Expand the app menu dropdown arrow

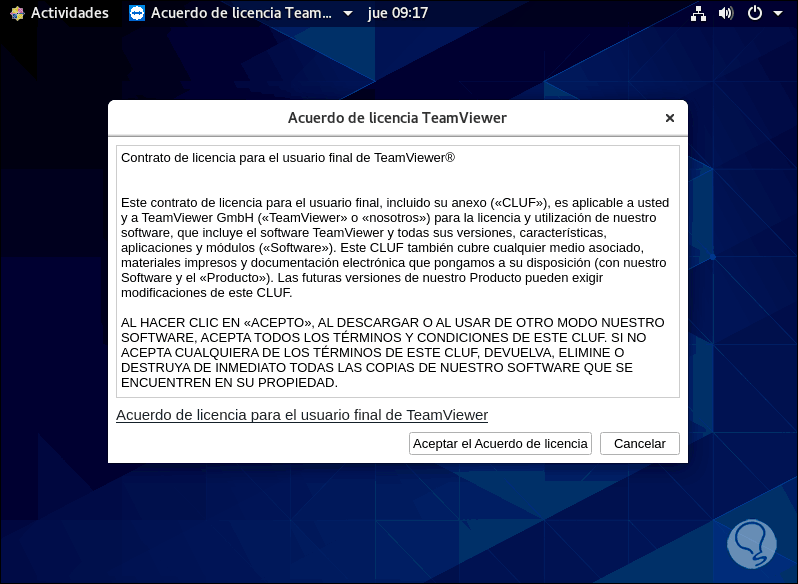pos(348,13)
